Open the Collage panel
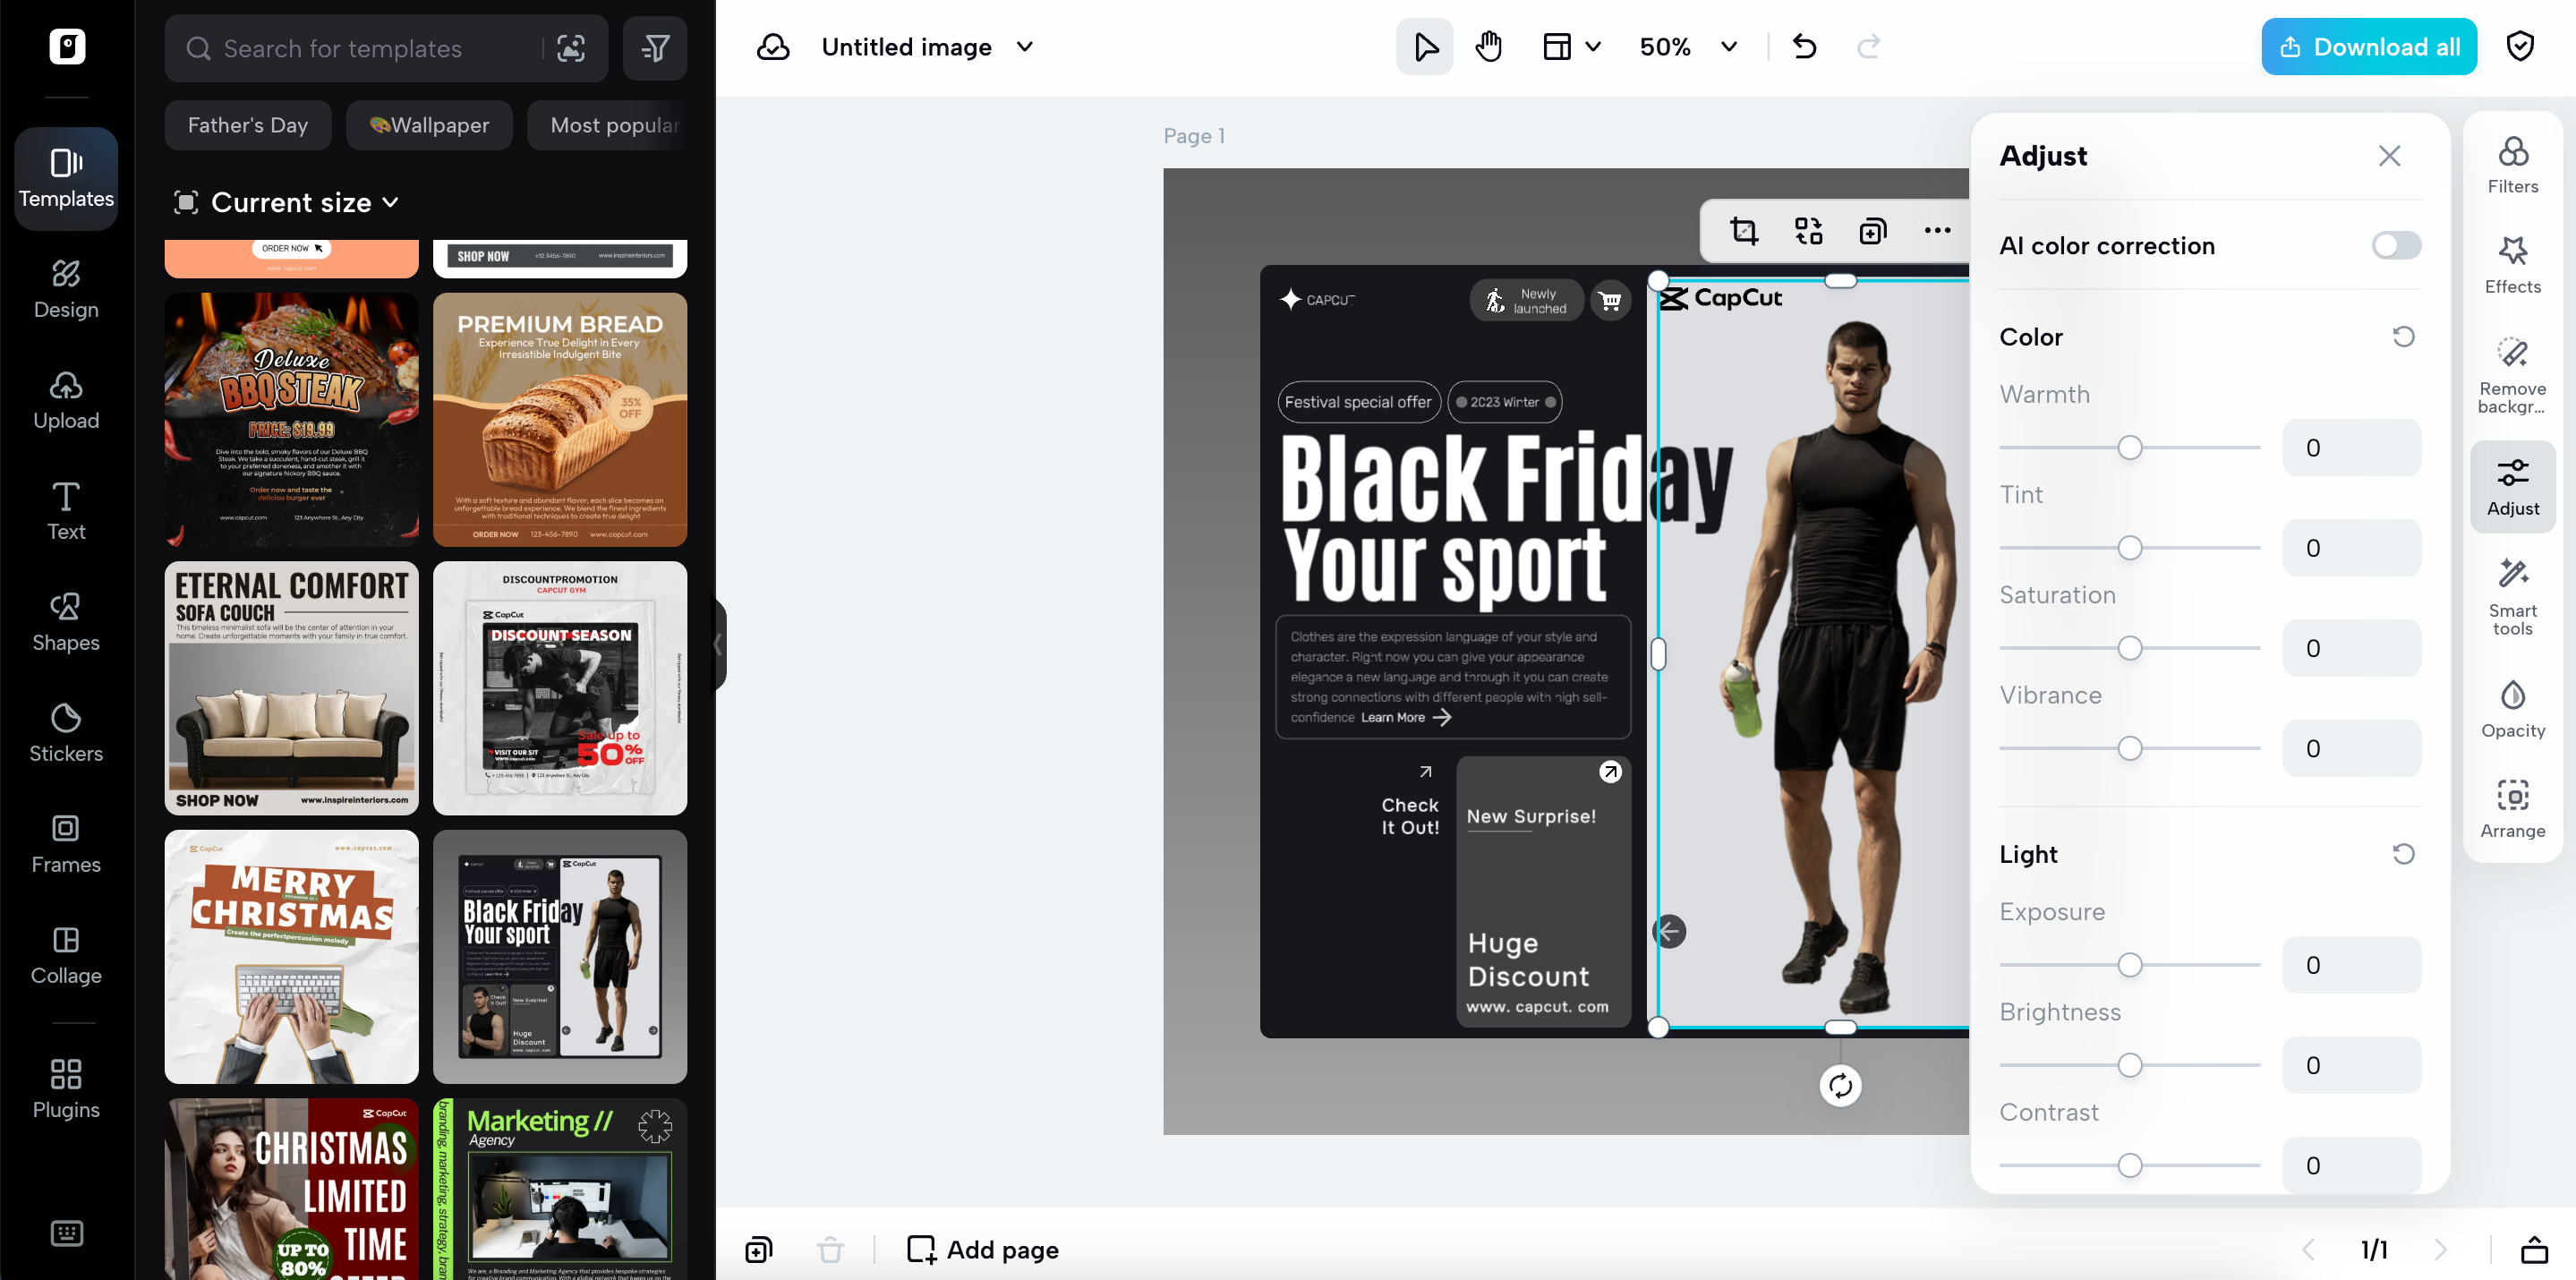 coord(66,956)
